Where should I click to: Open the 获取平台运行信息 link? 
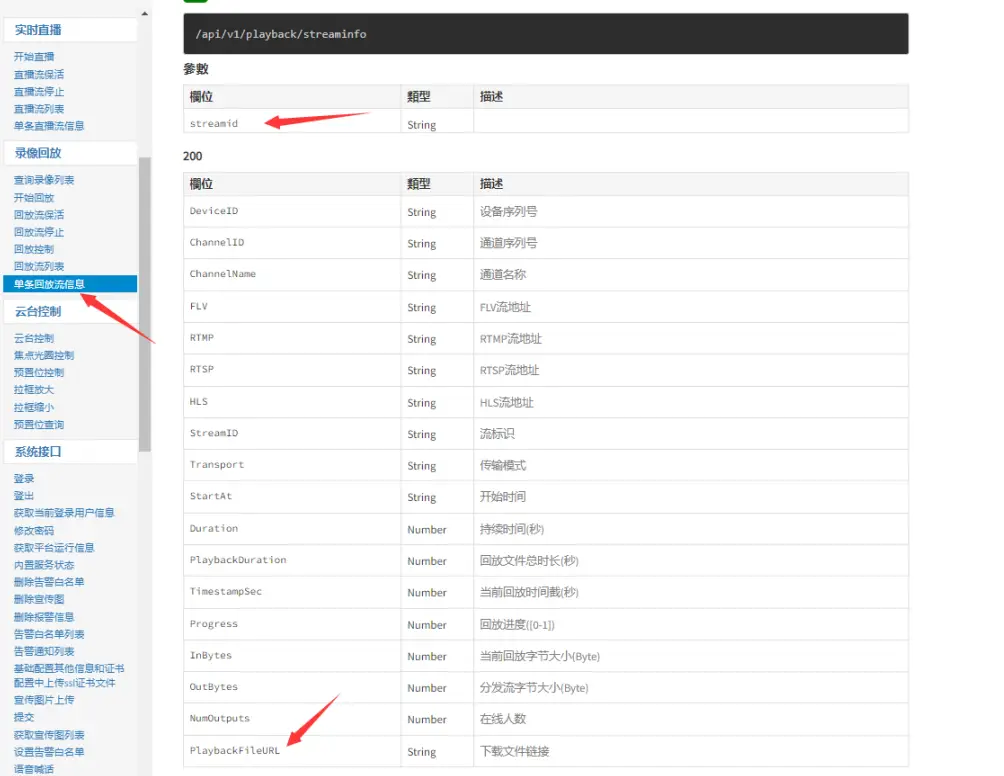click(54, 548)
